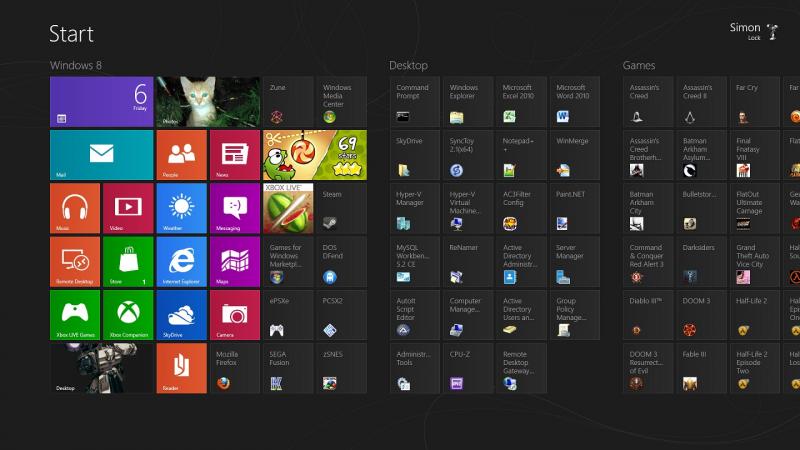The image size is (800, 450).
Task: Open the Windows Explorer tile
Action: (468, 102)
